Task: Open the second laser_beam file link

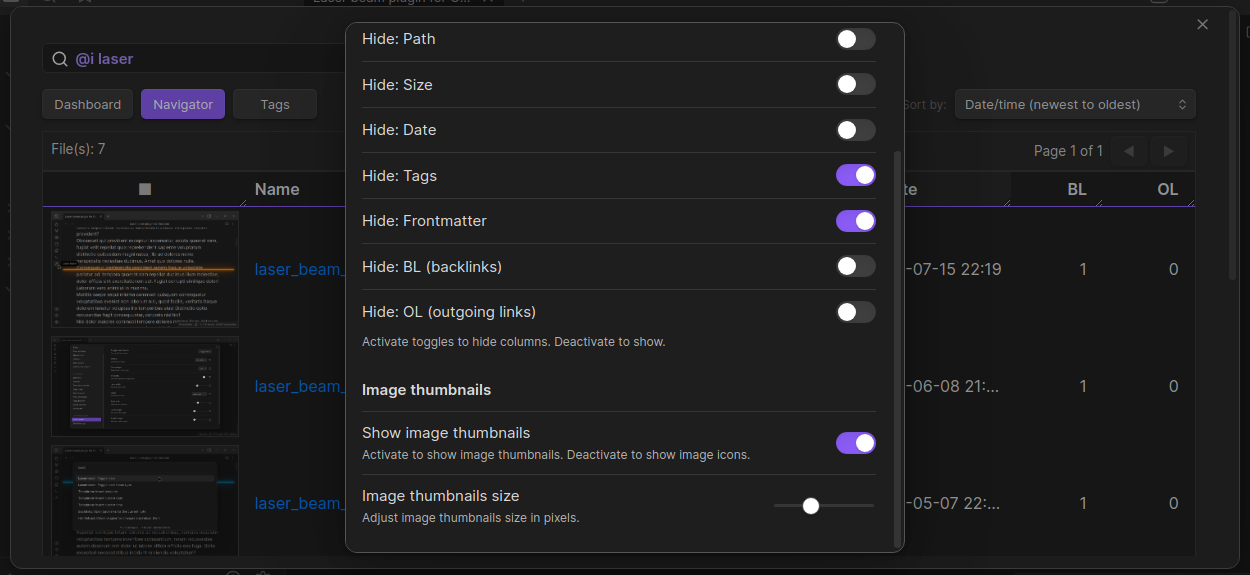Action: click(298, 386)
